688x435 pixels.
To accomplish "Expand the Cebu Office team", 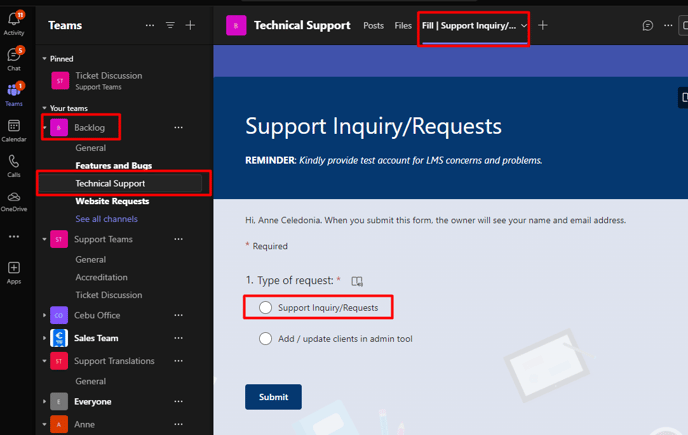I will click(x=44, y=315).
